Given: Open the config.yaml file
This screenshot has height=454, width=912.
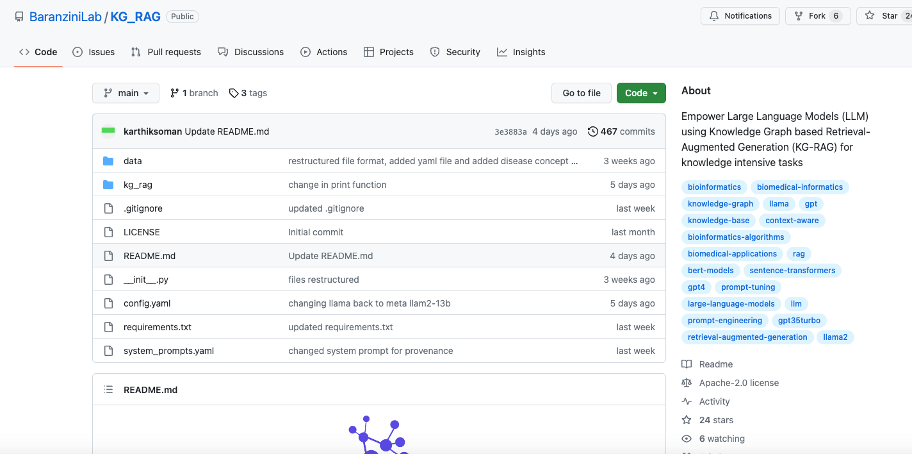Looking at the screenshot, I should (x=147, y=303).
